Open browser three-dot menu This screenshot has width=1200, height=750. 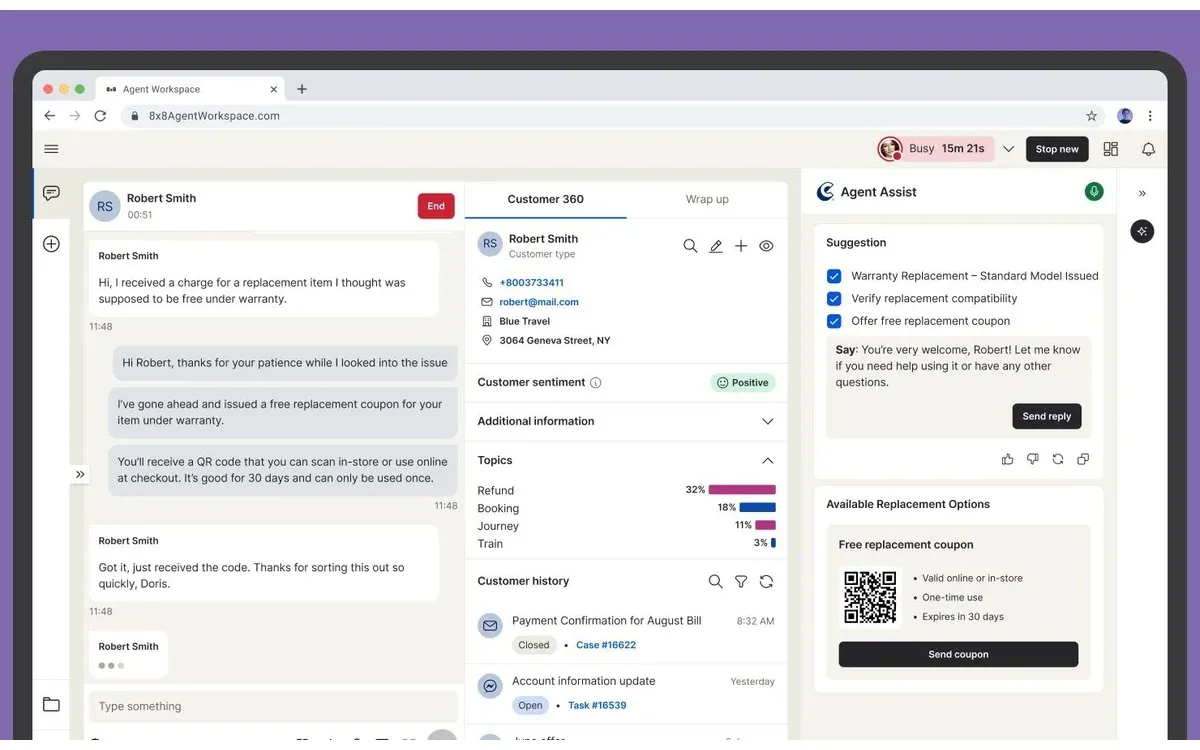point(1150,116)
